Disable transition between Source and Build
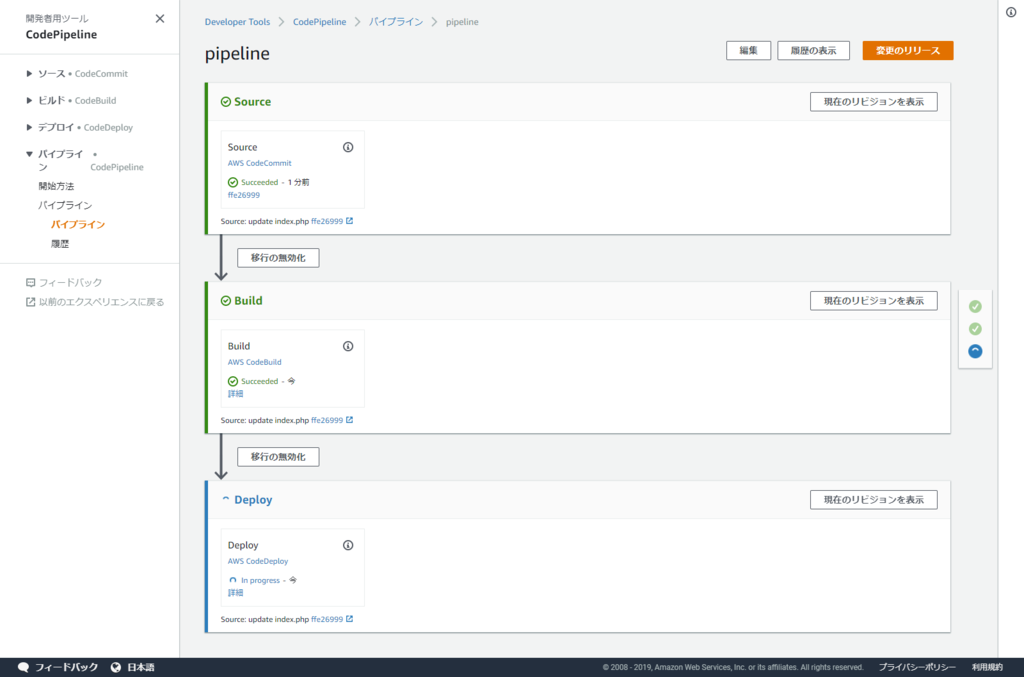Viewport: 1024px width, 677px height. 278,258
